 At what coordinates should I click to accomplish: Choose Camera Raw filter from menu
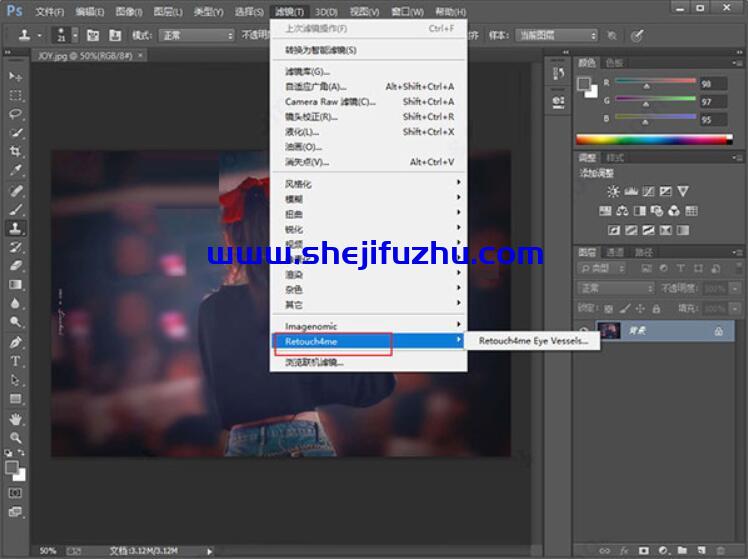pos(368,102)
